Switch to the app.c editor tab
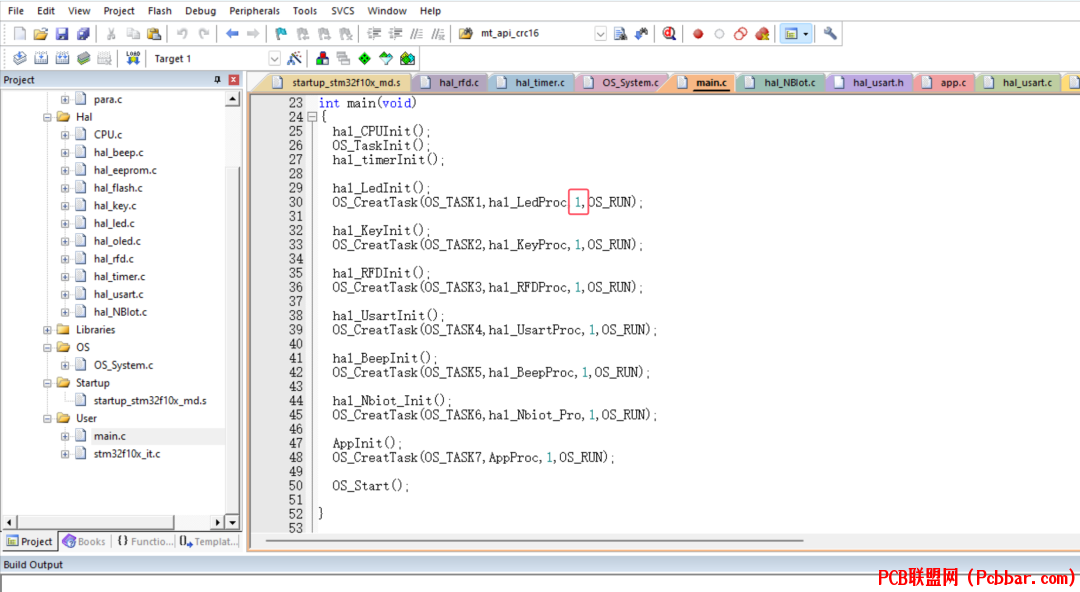Viewport: 1080px width, 592px height. click(946, 83)
